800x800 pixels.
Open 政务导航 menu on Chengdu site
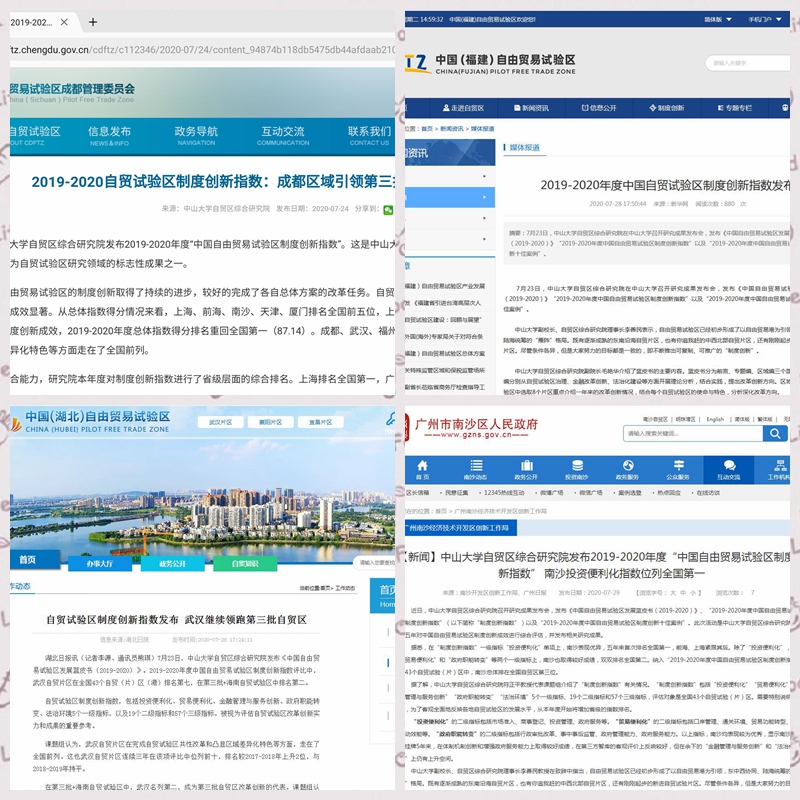pos(196,136)
